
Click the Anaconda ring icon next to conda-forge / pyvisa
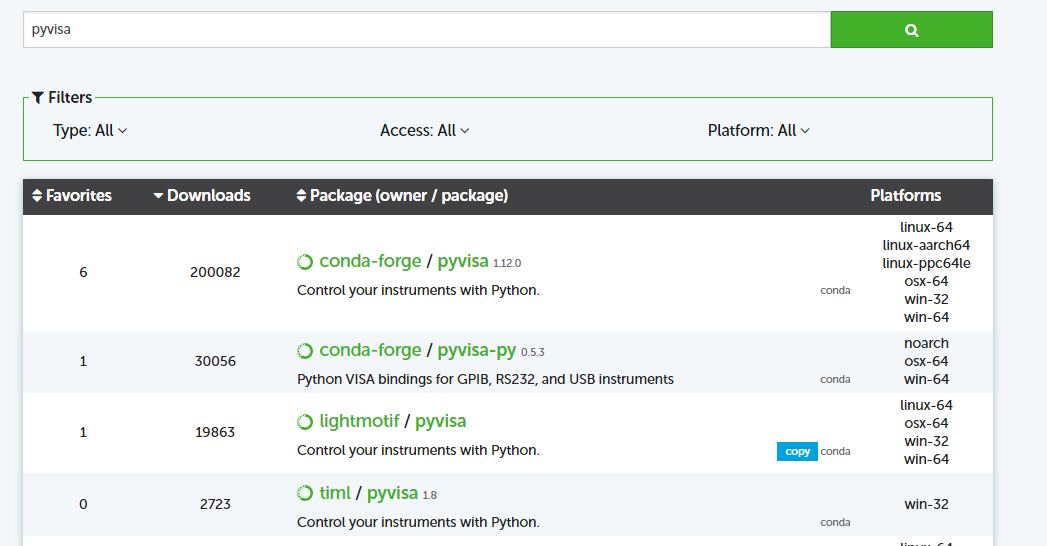[x=305, y=262]
